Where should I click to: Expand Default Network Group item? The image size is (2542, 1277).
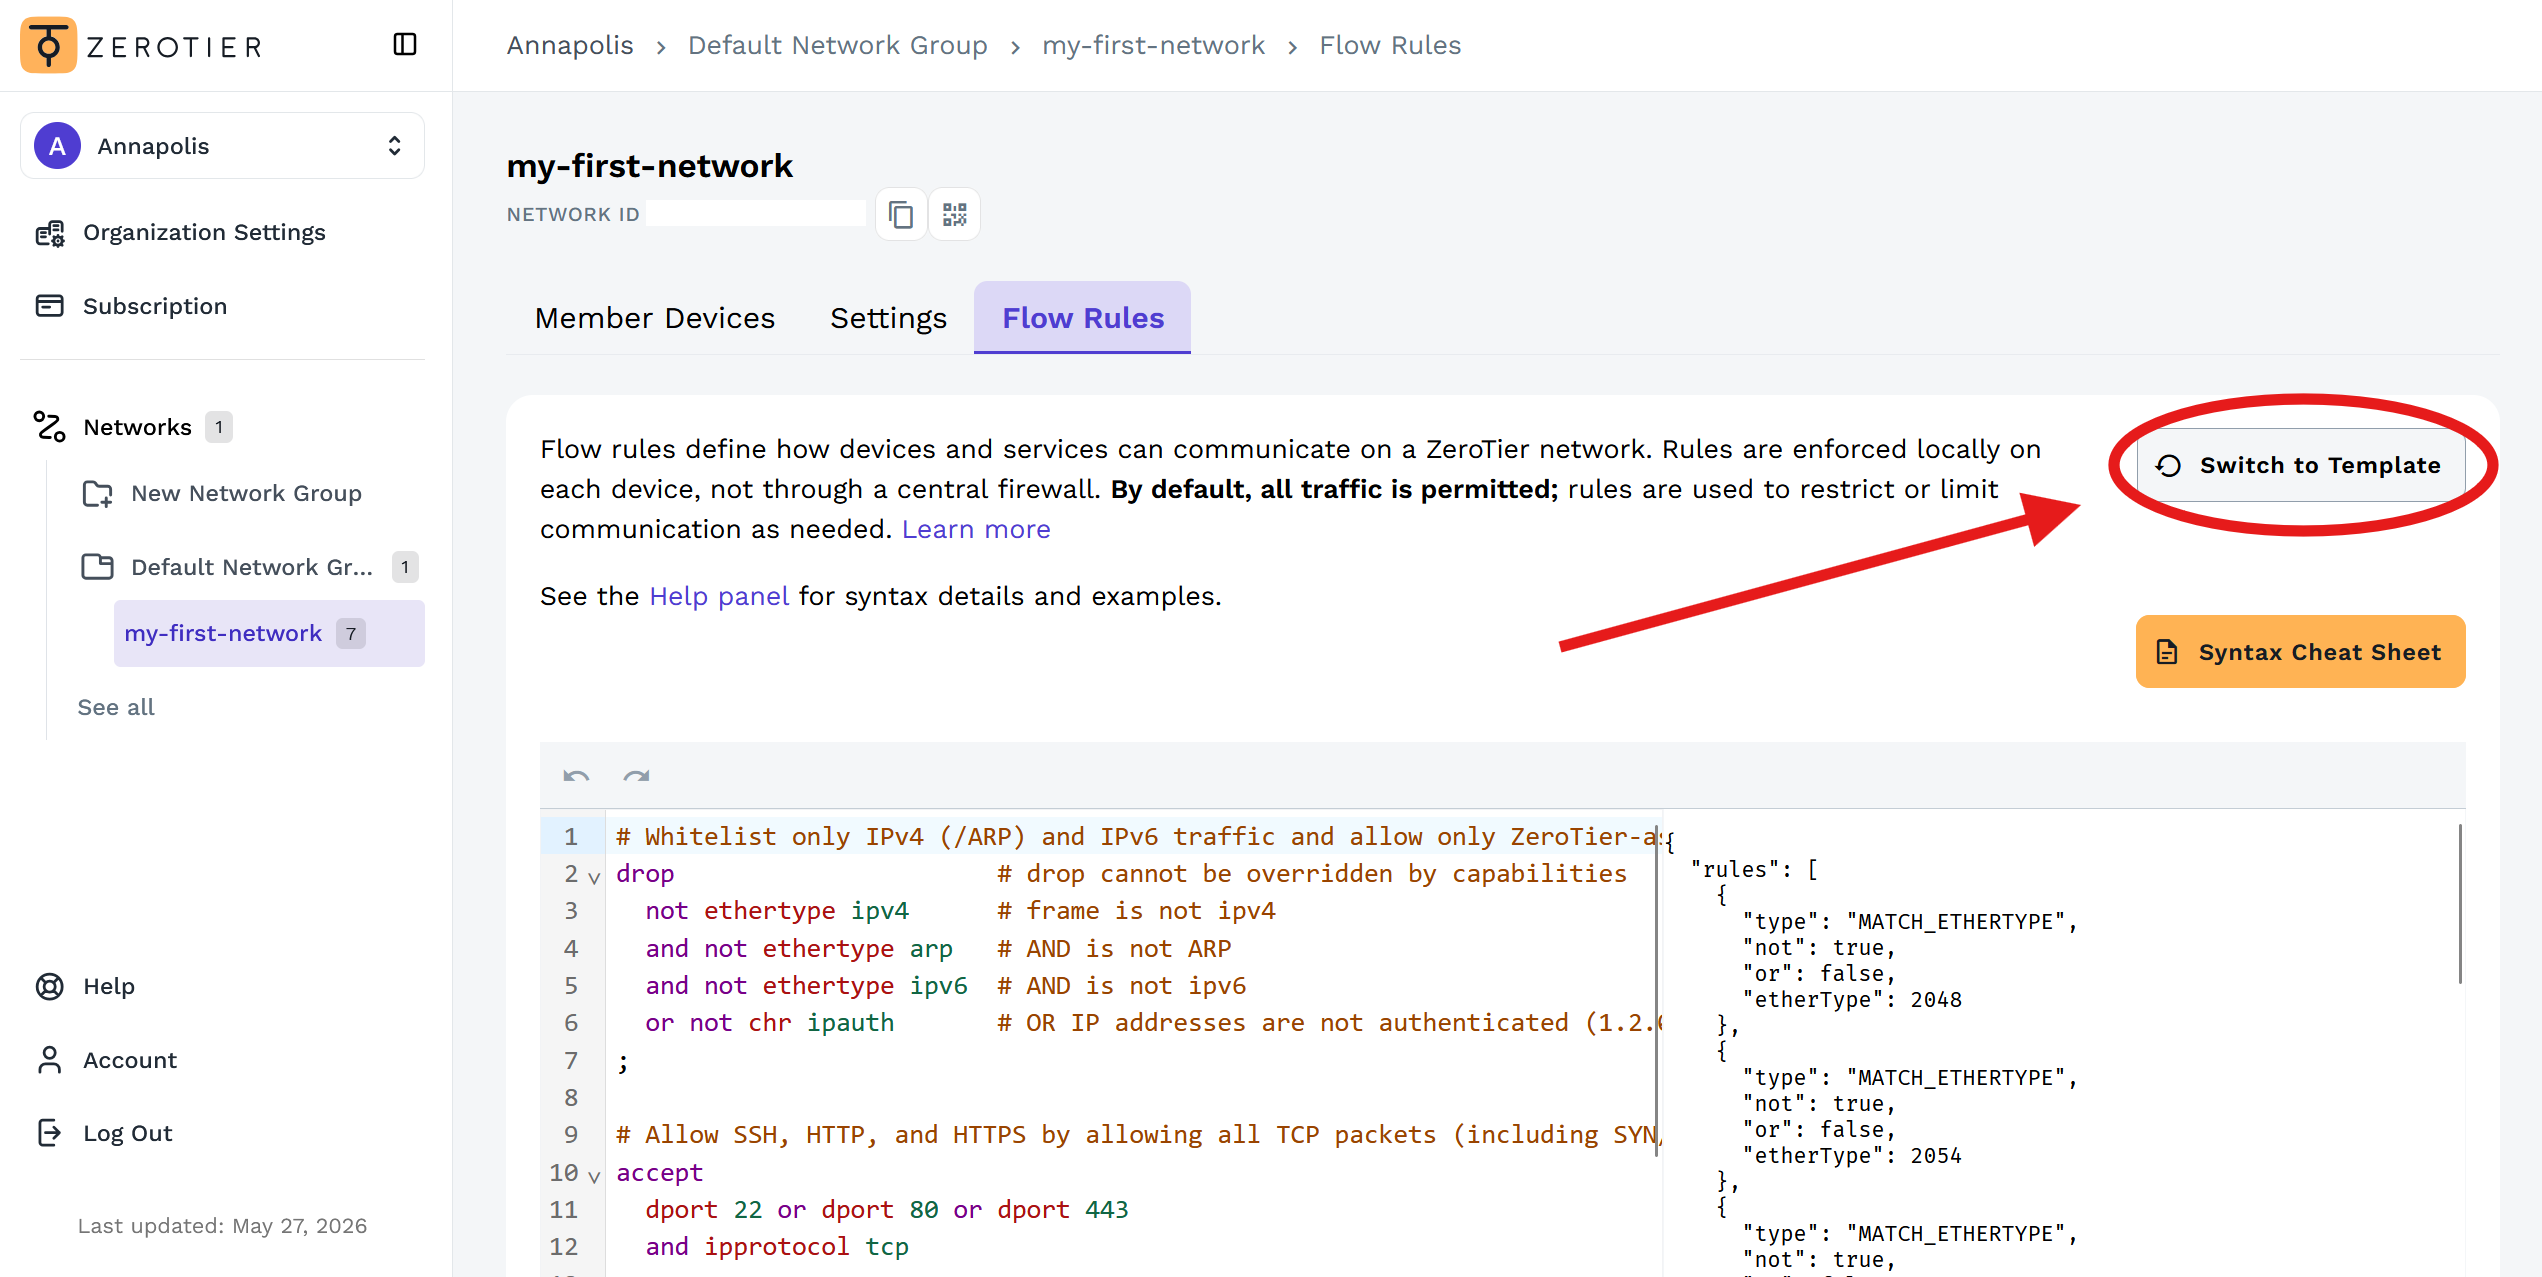[251, 567]
